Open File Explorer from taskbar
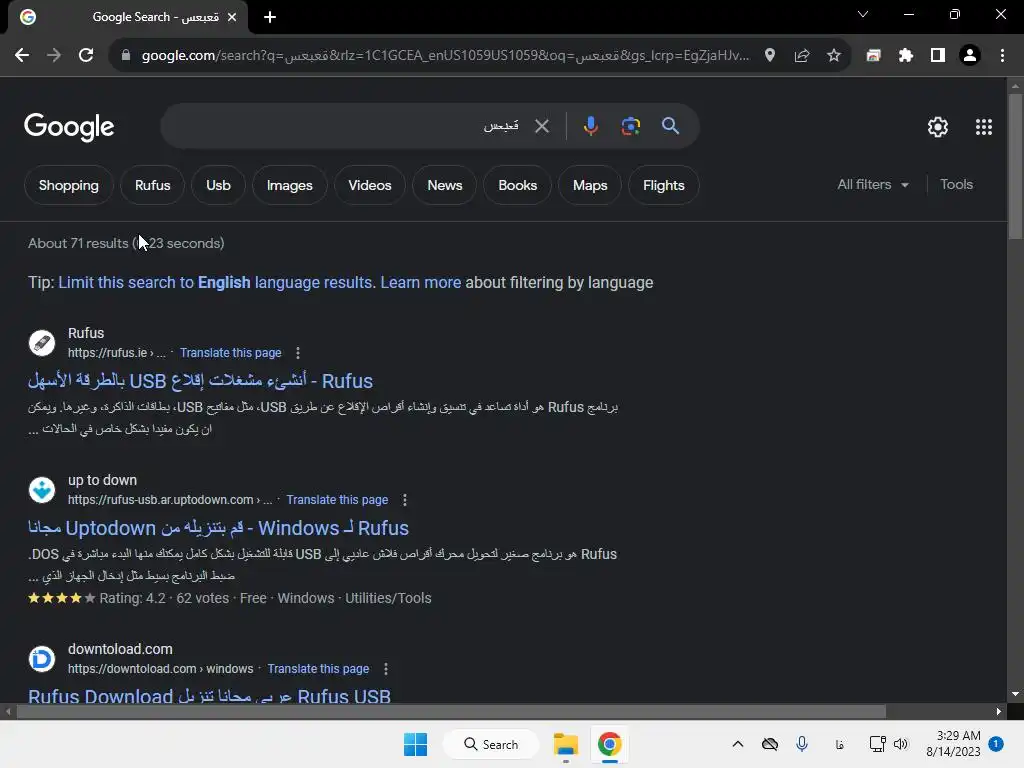Screen dimensions: 1024x768 tap(566, 744)
